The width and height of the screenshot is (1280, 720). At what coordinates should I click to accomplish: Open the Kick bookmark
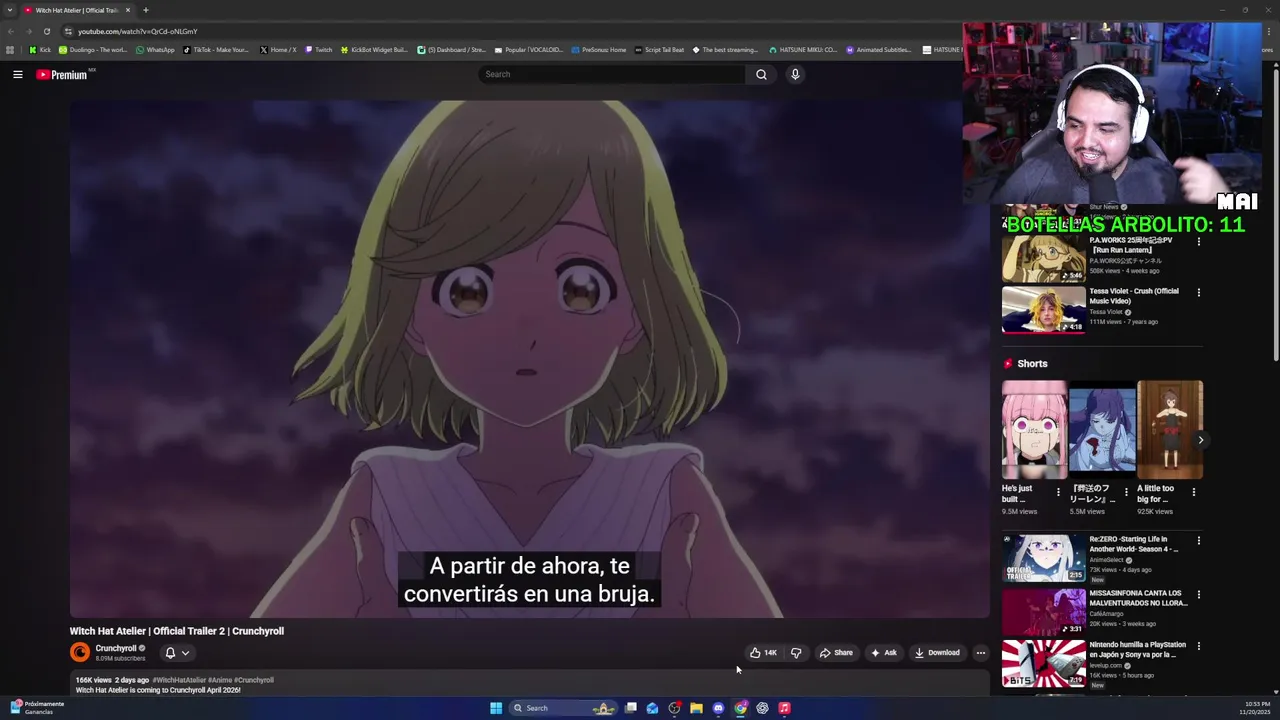[40, 49]
